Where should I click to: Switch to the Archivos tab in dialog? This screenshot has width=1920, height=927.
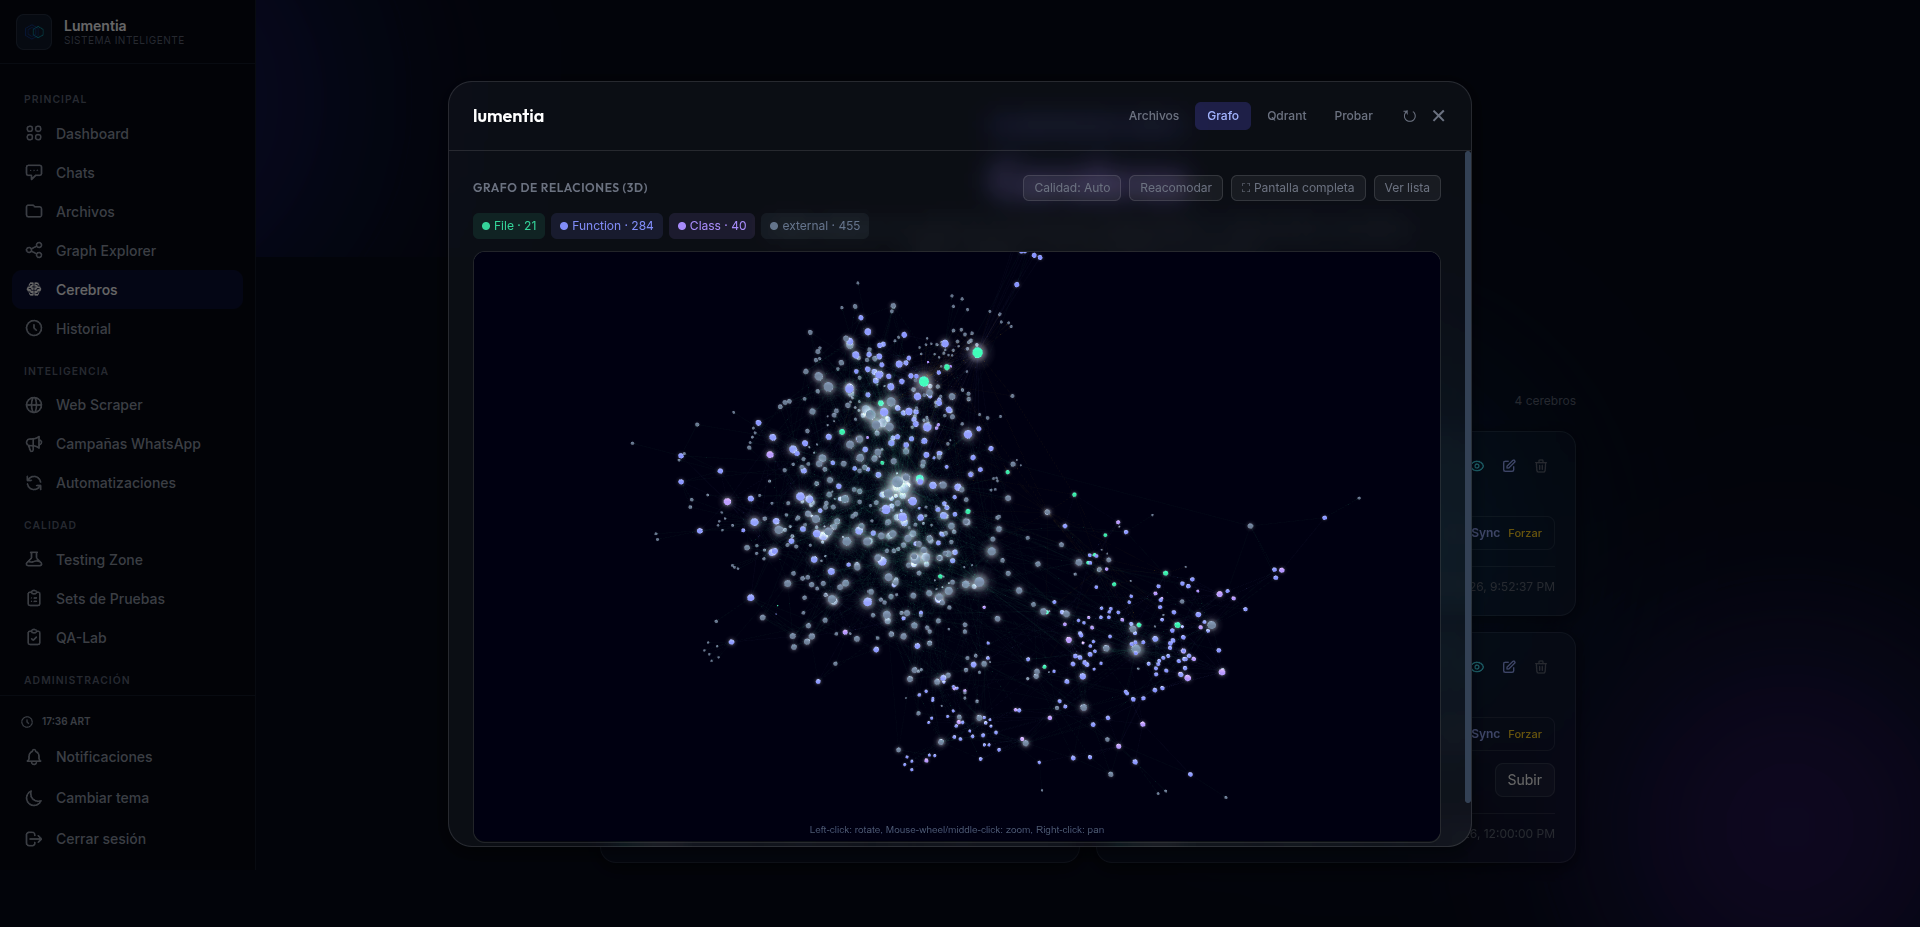pos(1154,116)
